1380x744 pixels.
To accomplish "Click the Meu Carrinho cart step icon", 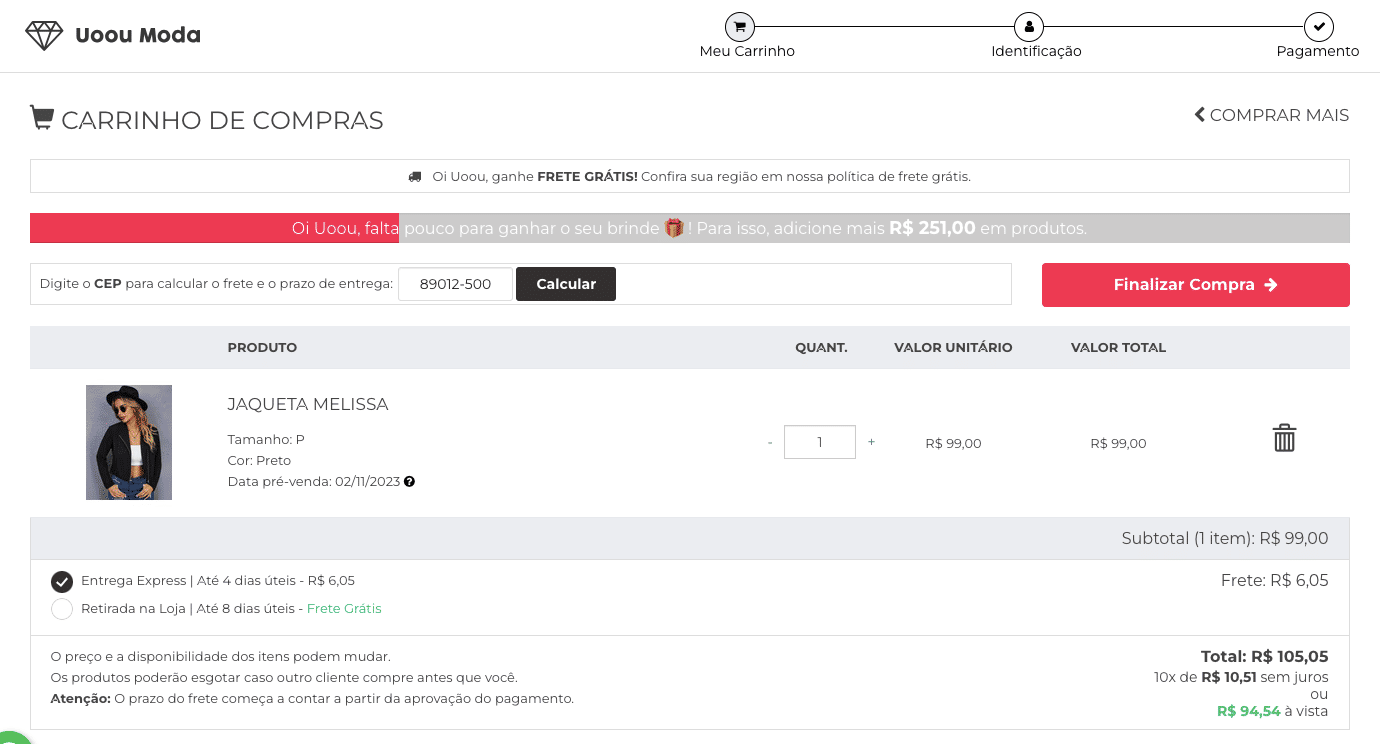I will 739,27.
